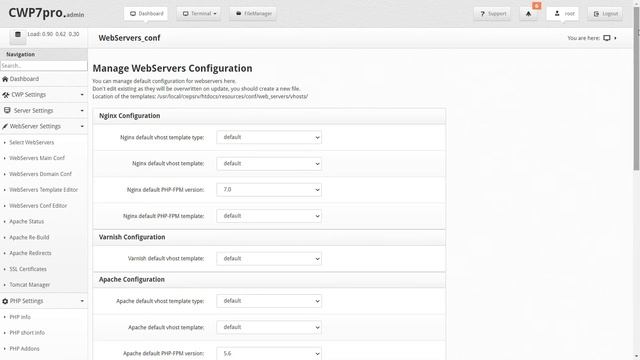Screen dimensions: 640x360
Task: Open Tomcat Manager page
Action: point(29,285)
